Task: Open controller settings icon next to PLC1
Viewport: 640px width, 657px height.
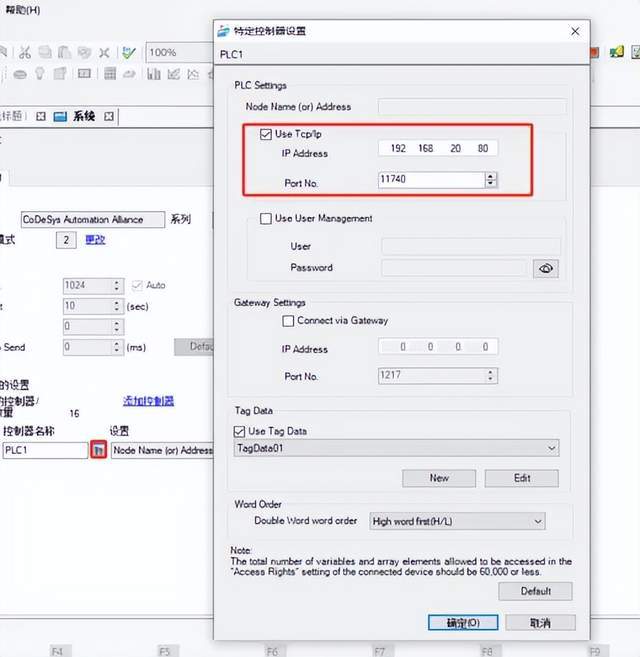Action: click(98, 450)
